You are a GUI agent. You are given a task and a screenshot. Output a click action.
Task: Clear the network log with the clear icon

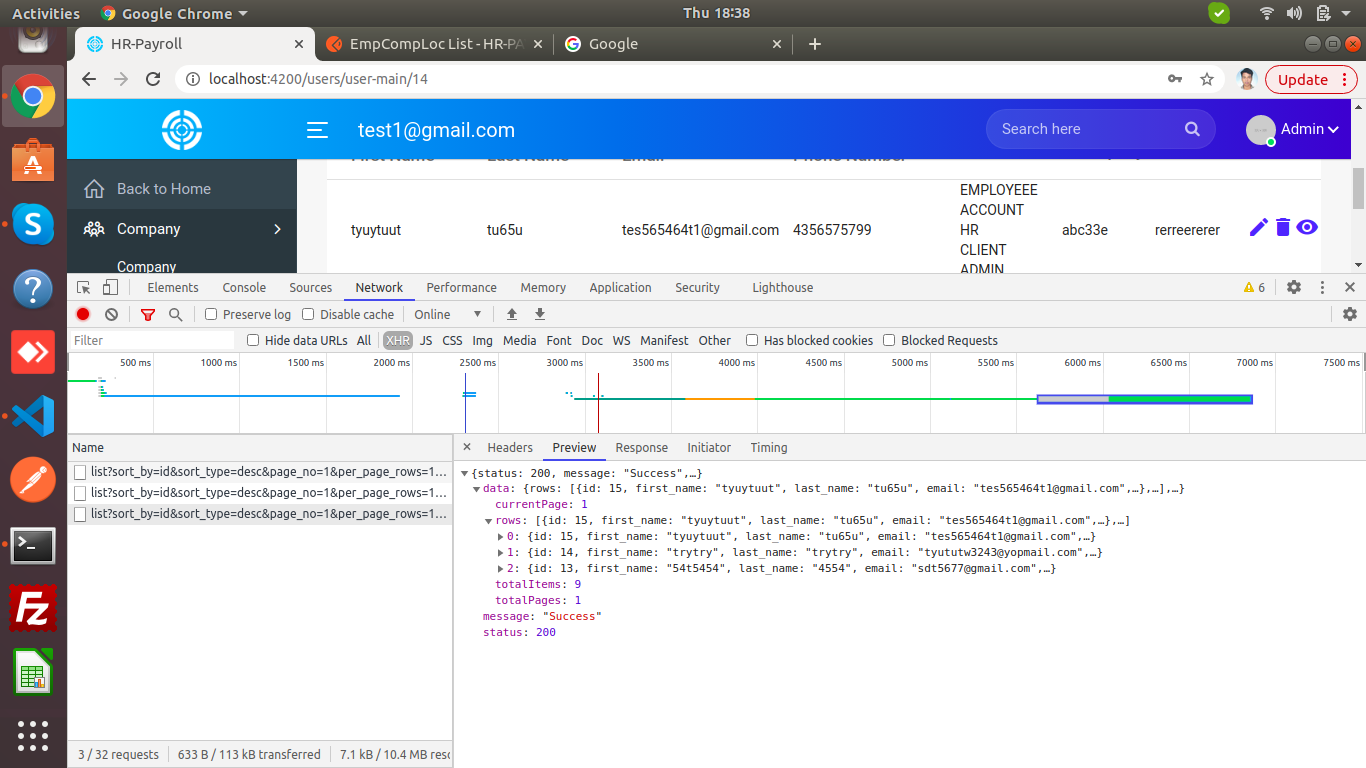(x=111, y=314)
